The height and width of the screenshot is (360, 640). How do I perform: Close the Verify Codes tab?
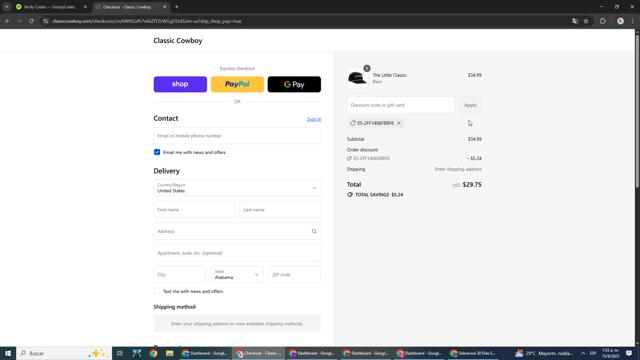pos(85,7)
